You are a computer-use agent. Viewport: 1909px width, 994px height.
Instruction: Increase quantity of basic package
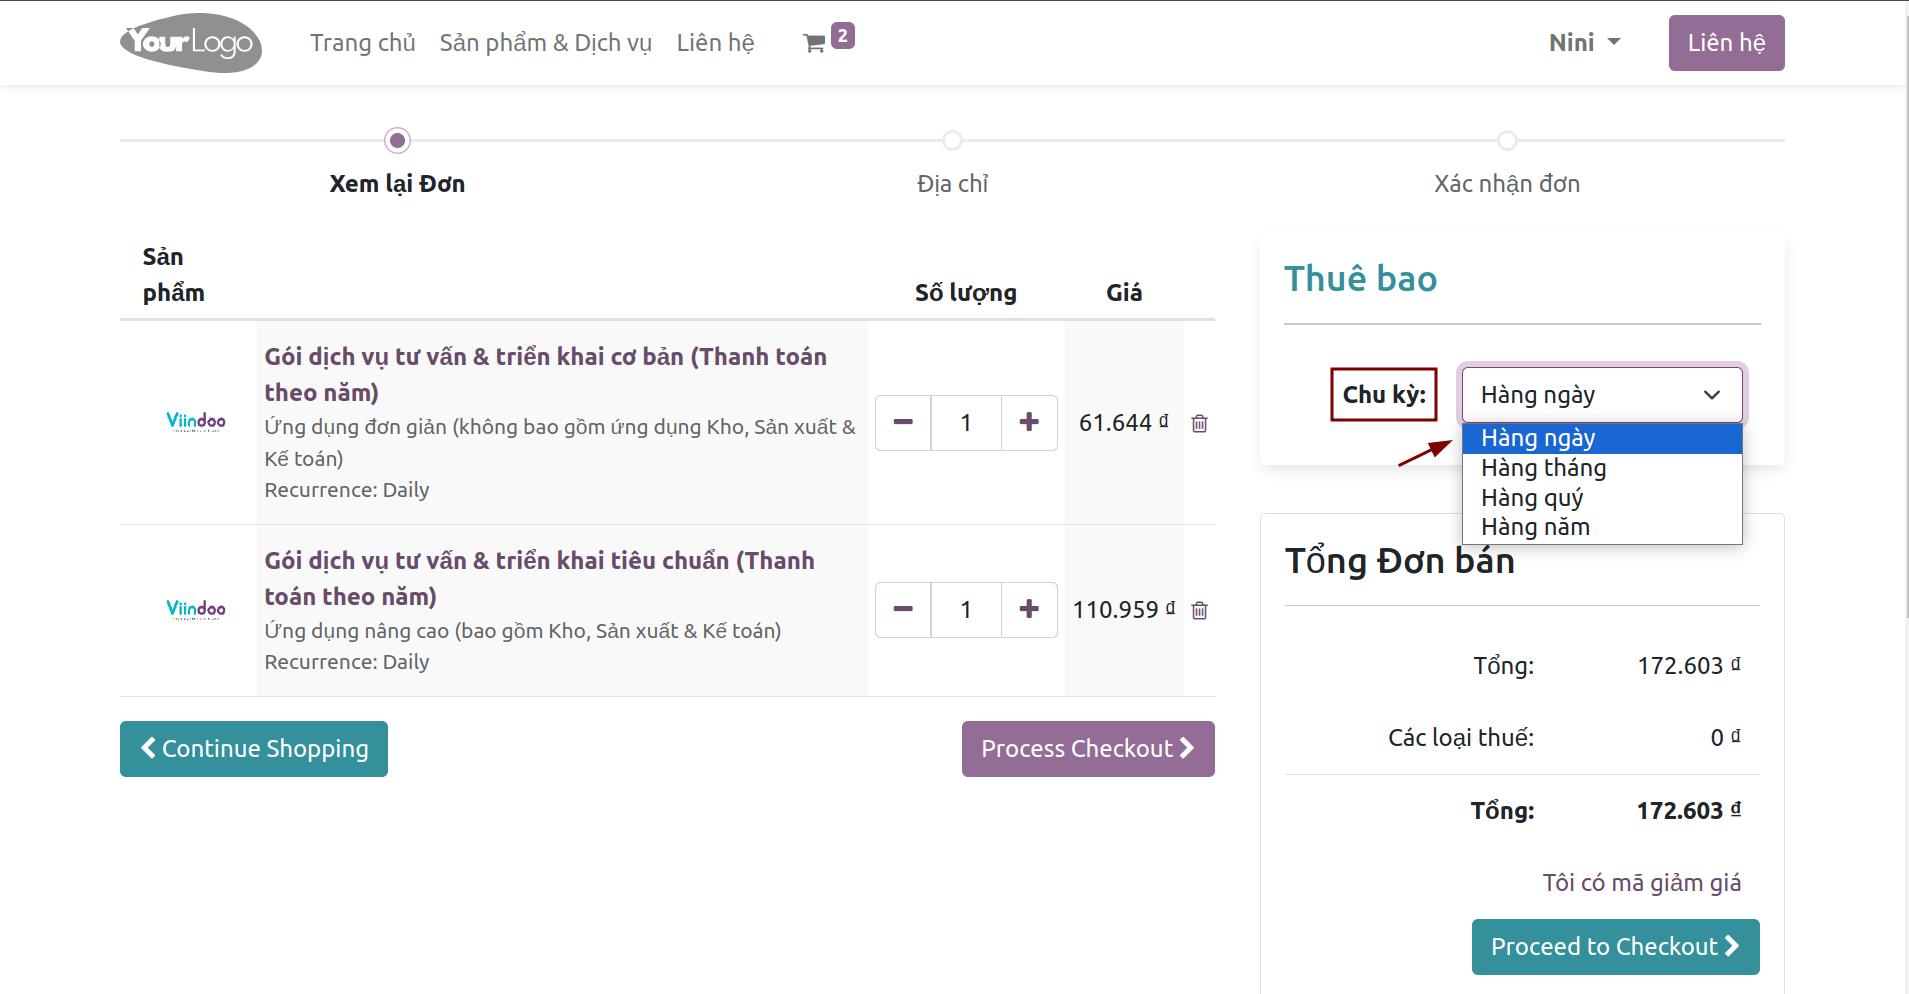coord(1029,423)
